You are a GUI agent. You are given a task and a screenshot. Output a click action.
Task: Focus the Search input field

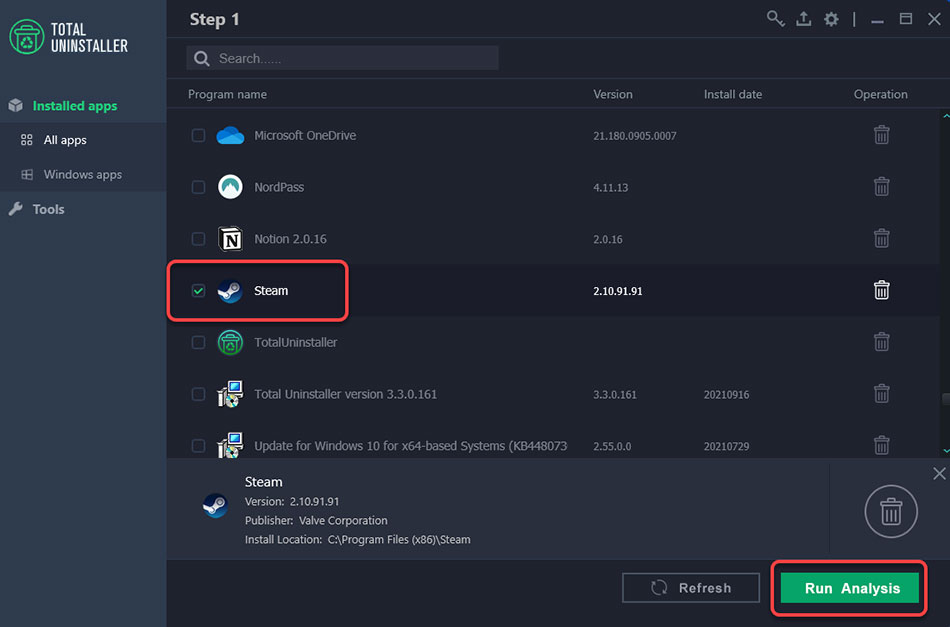(x=342, y=58)
